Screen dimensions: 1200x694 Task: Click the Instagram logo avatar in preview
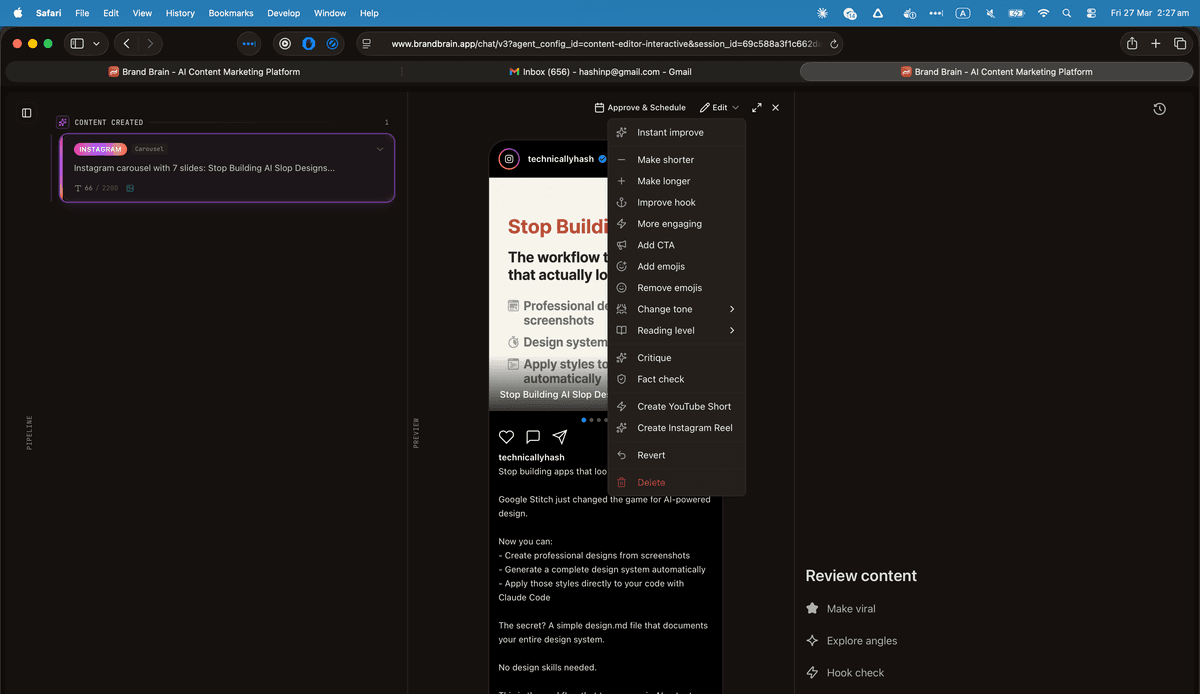click(x=509, y=159)
